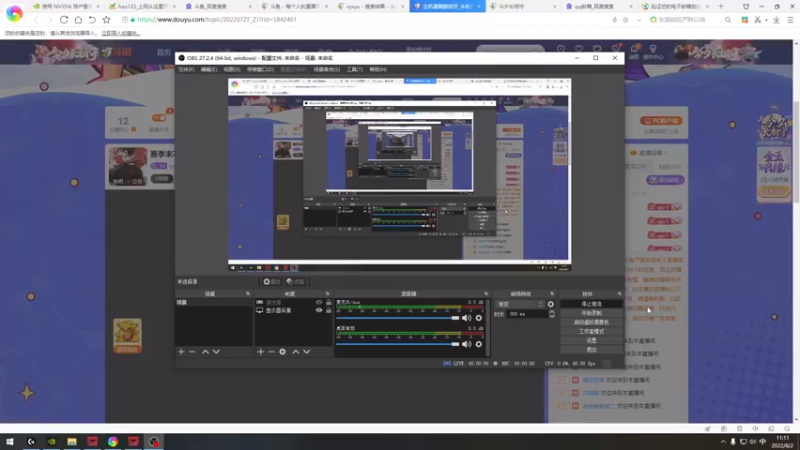The width and height of the screenshot is (800, 450).
Task: Click the 退出 exit button in OBS
Action: (x=591, y=349)
